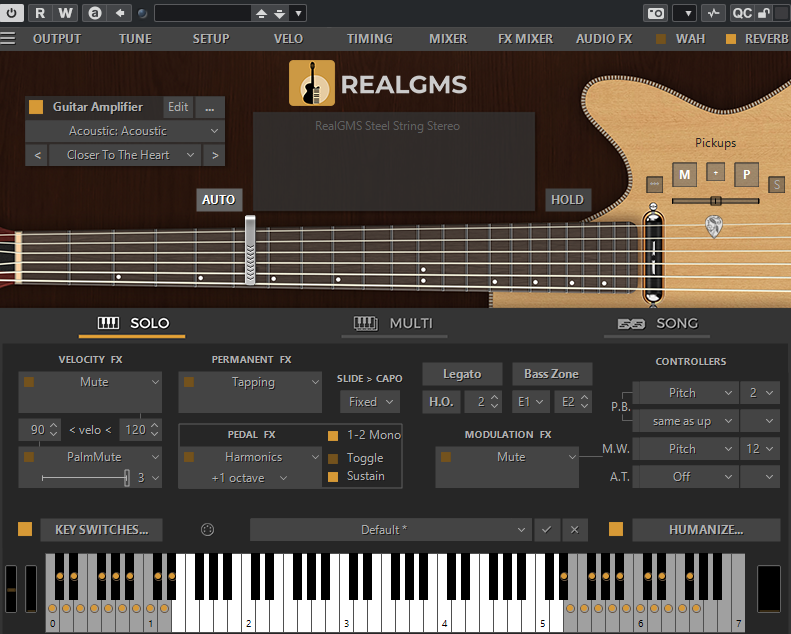Open the Velocity FX Mute dropdown
The width and height of the screenshot is (791, 634).
(x=90, y=382)
